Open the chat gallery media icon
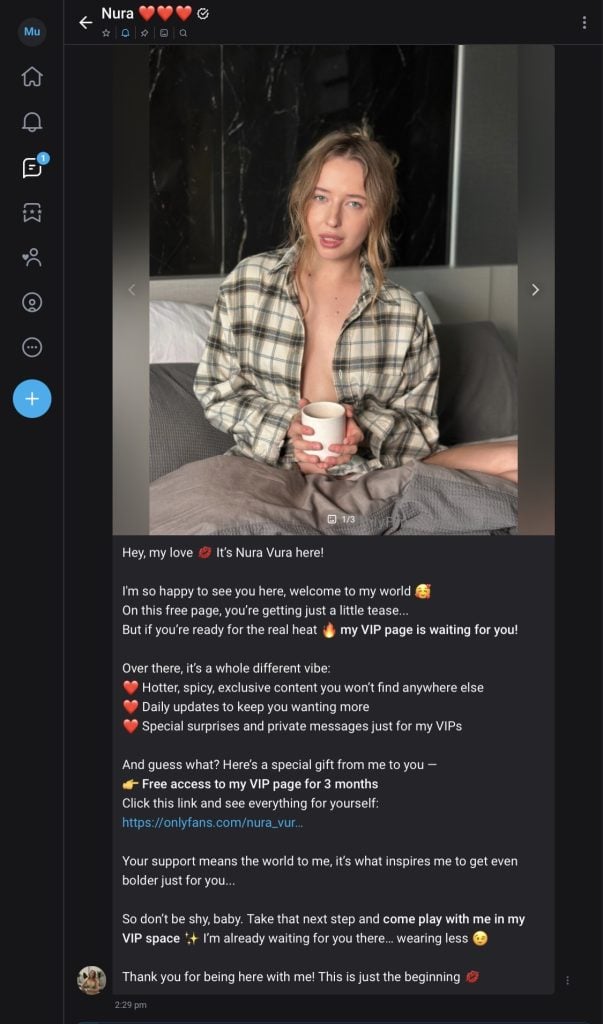 164,33
